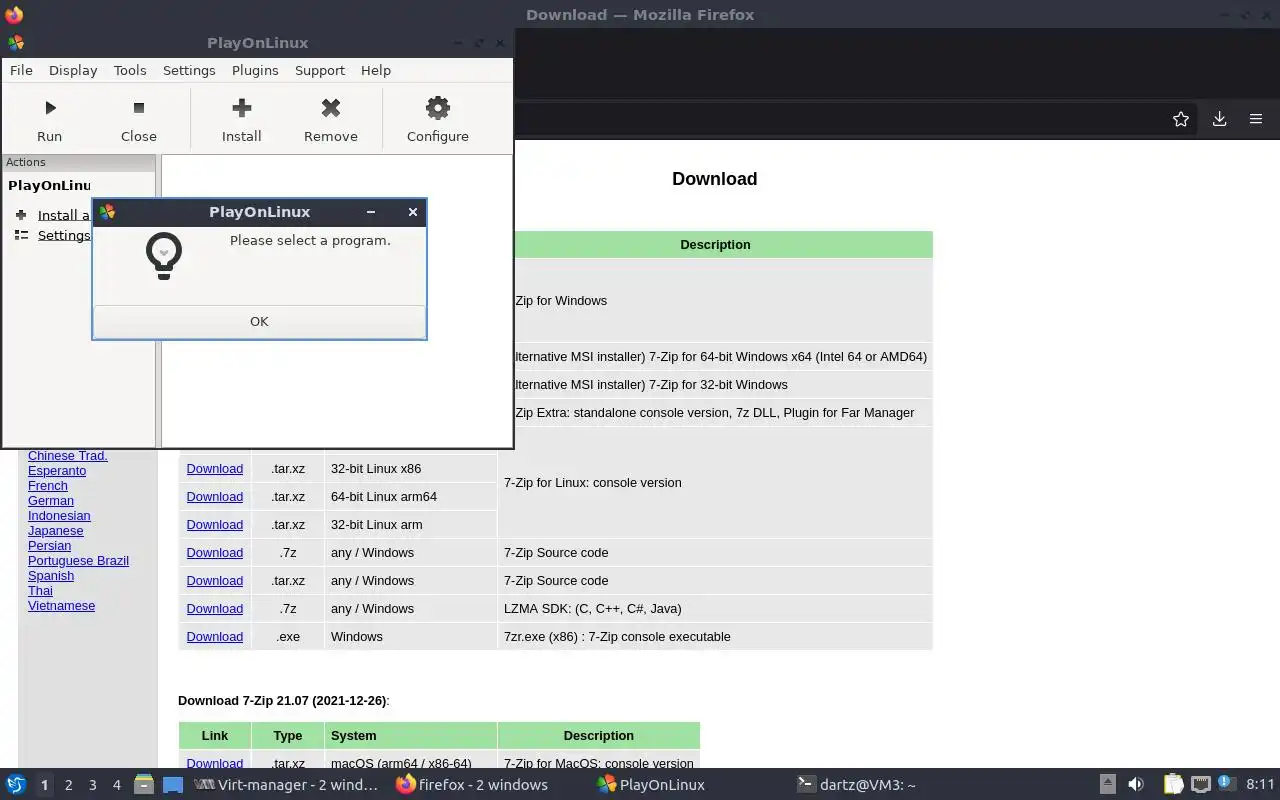1280x800 pixels.
Task: Select Indonesian language link
Action: [59, 515]
